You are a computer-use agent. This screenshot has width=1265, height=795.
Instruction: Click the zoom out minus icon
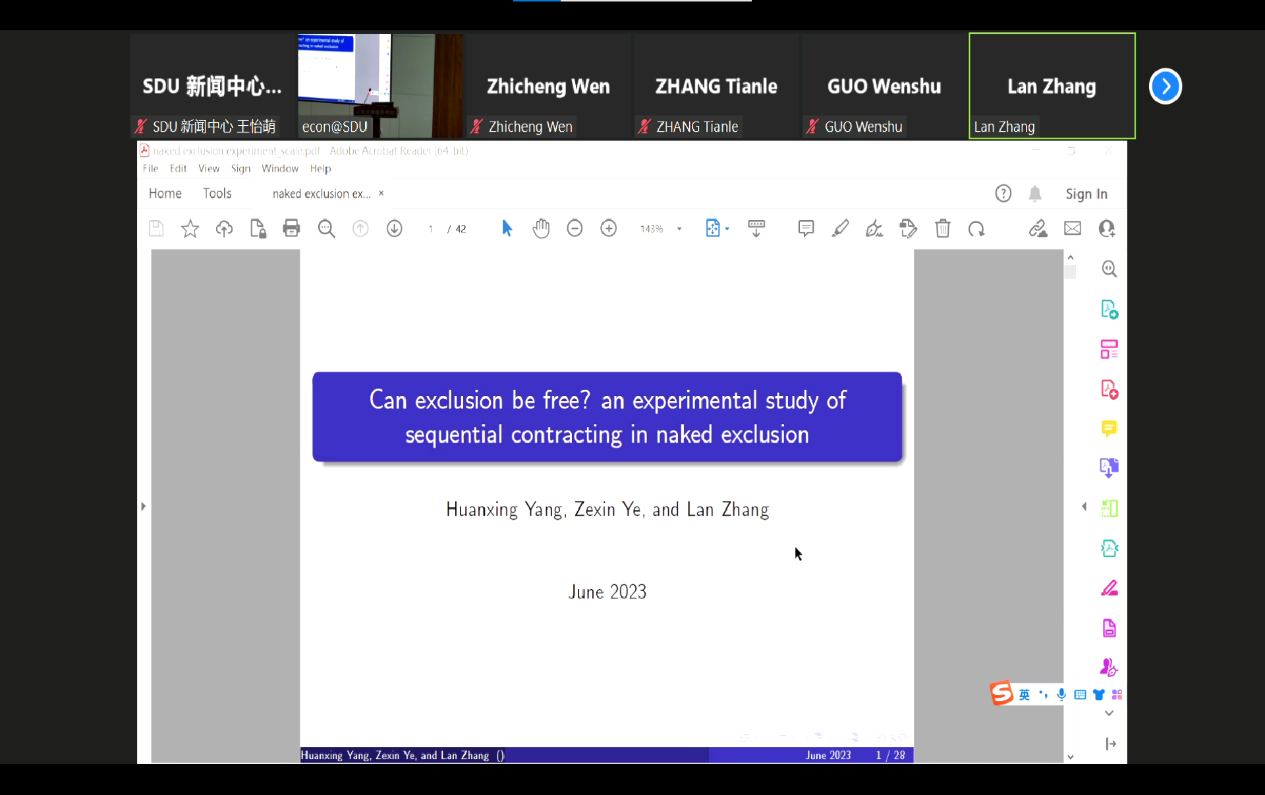[575, 229]
